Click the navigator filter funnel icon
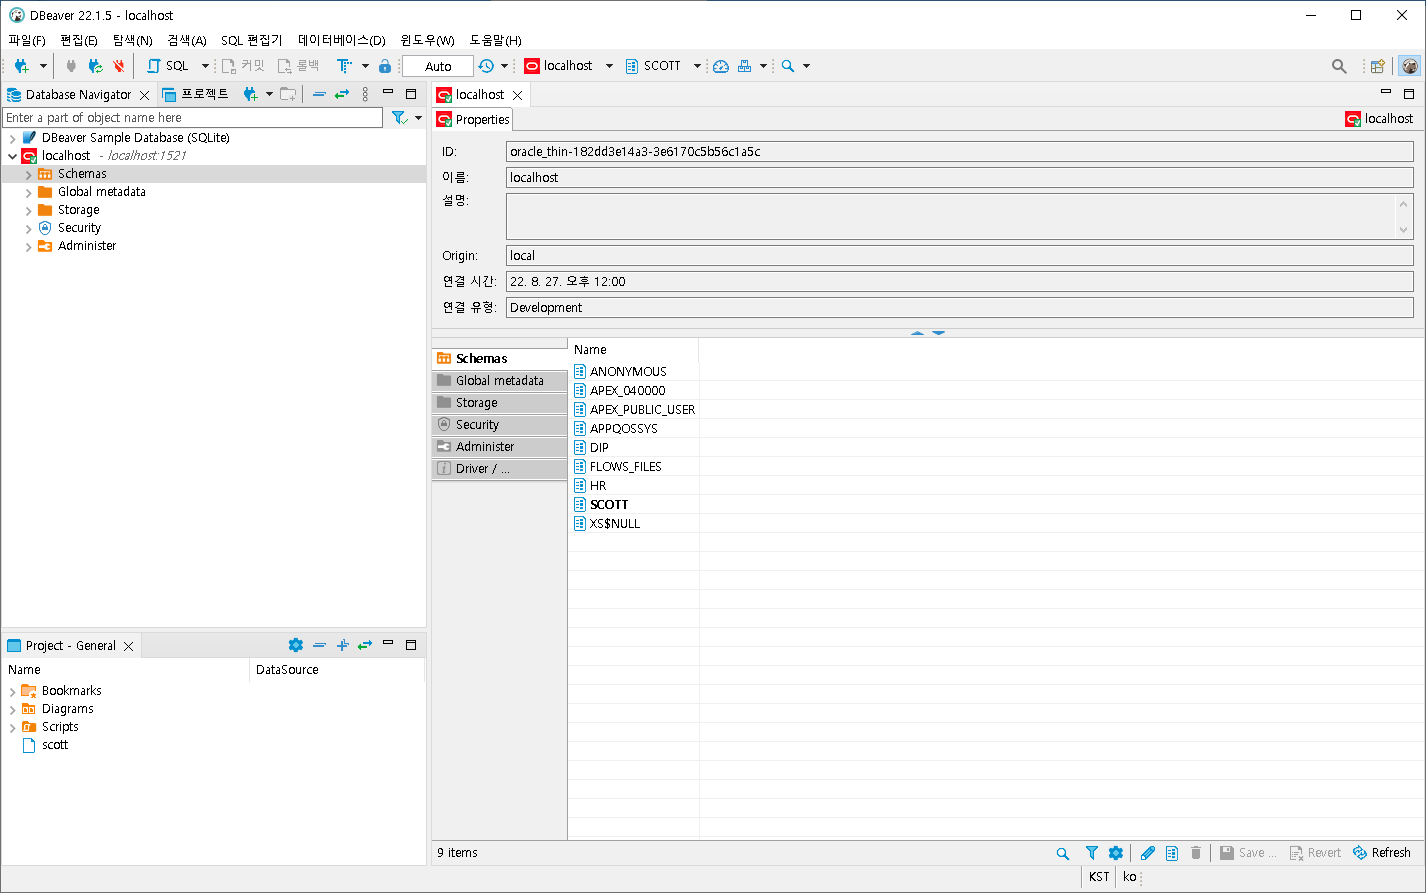Screen dimensions: 1426x893 tap(399, 118)
